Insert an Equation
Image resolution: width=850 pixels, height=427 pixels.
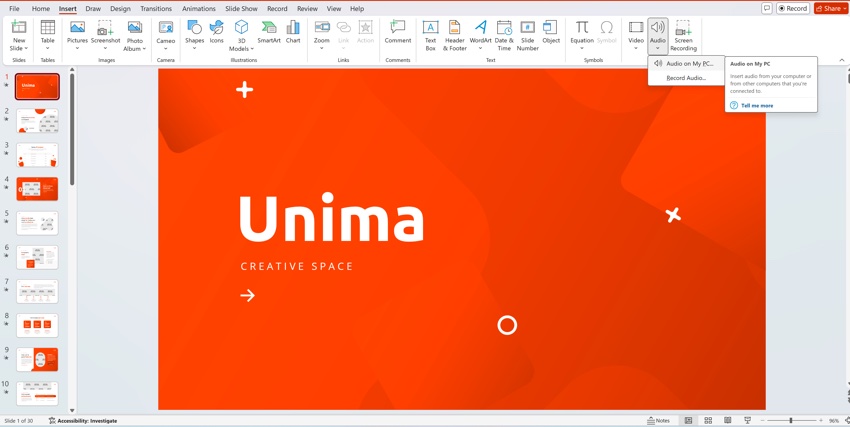tap(582, 36)
